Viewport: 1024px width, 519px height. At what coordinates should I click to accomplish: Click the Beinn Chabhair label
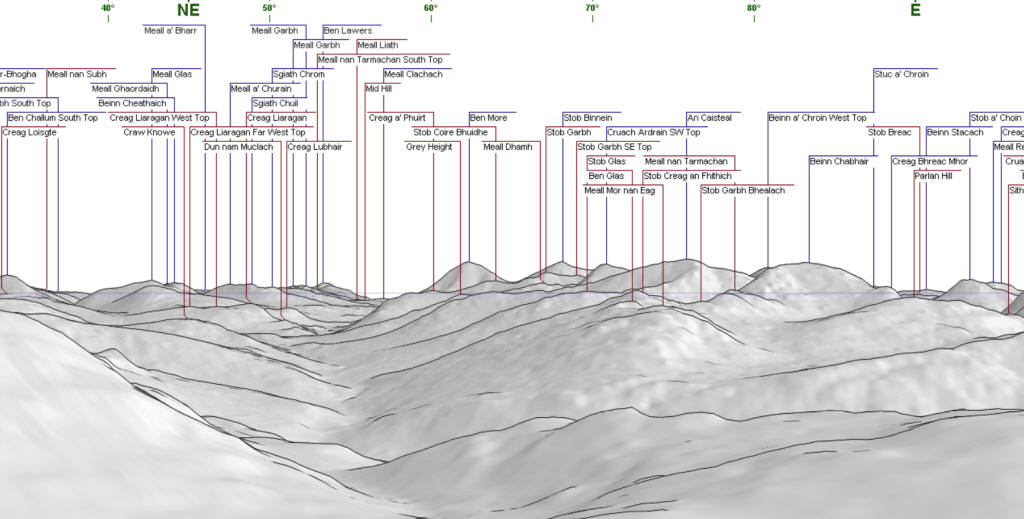[837, 161]
